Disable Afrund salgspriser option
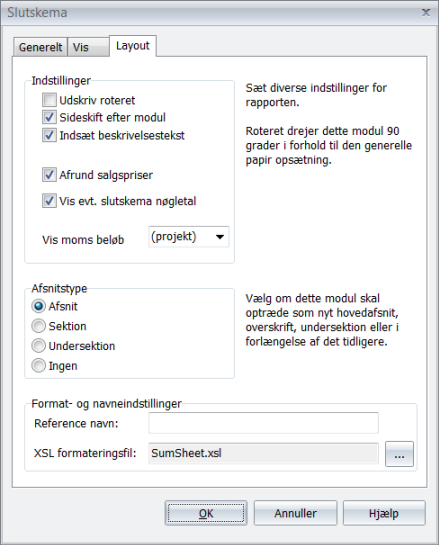Viewport: 439px width, 545px height. click(x=49, y=174)
